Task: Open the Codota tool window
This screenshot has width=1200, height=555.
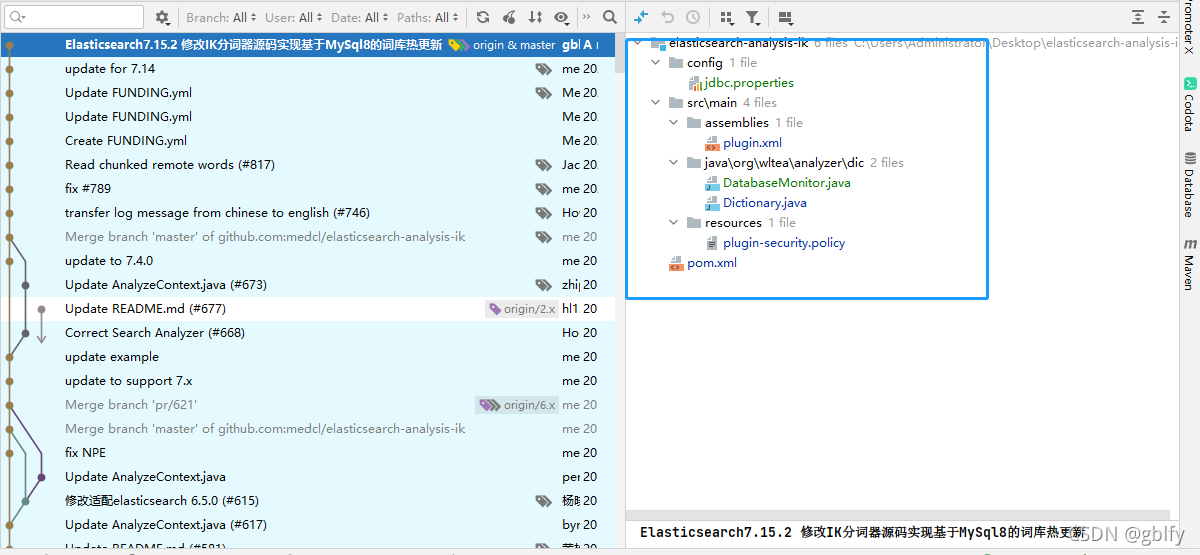Action: (x=1189, y=105)
